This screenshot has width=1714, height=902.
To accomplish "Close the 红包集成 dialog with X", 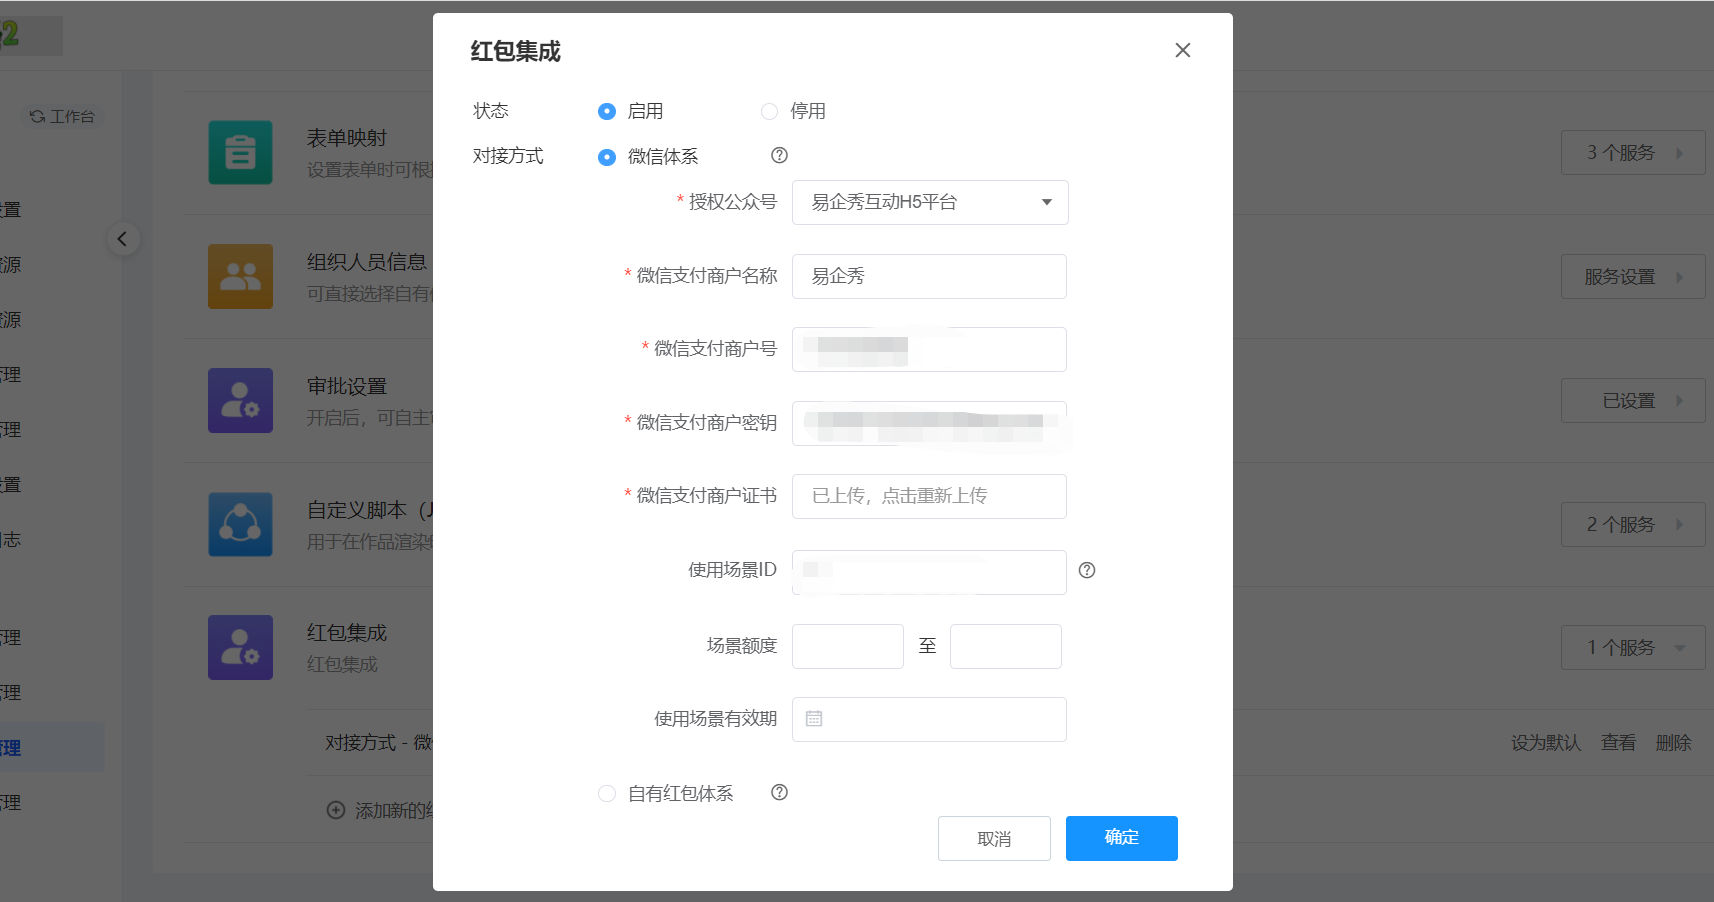I will point(1182,50).
